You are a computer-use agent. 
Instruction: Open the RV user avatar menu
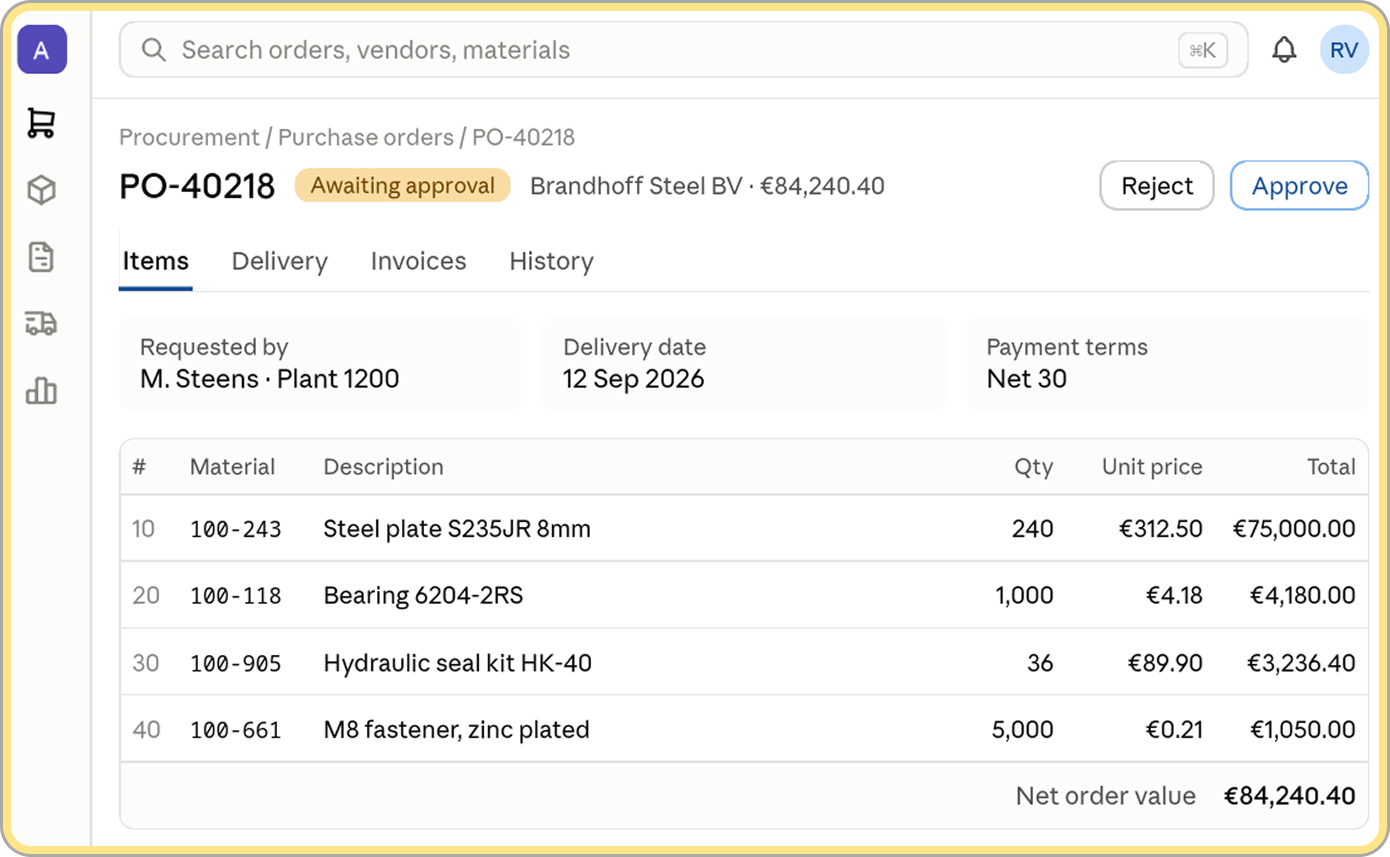pos(1344,50)
